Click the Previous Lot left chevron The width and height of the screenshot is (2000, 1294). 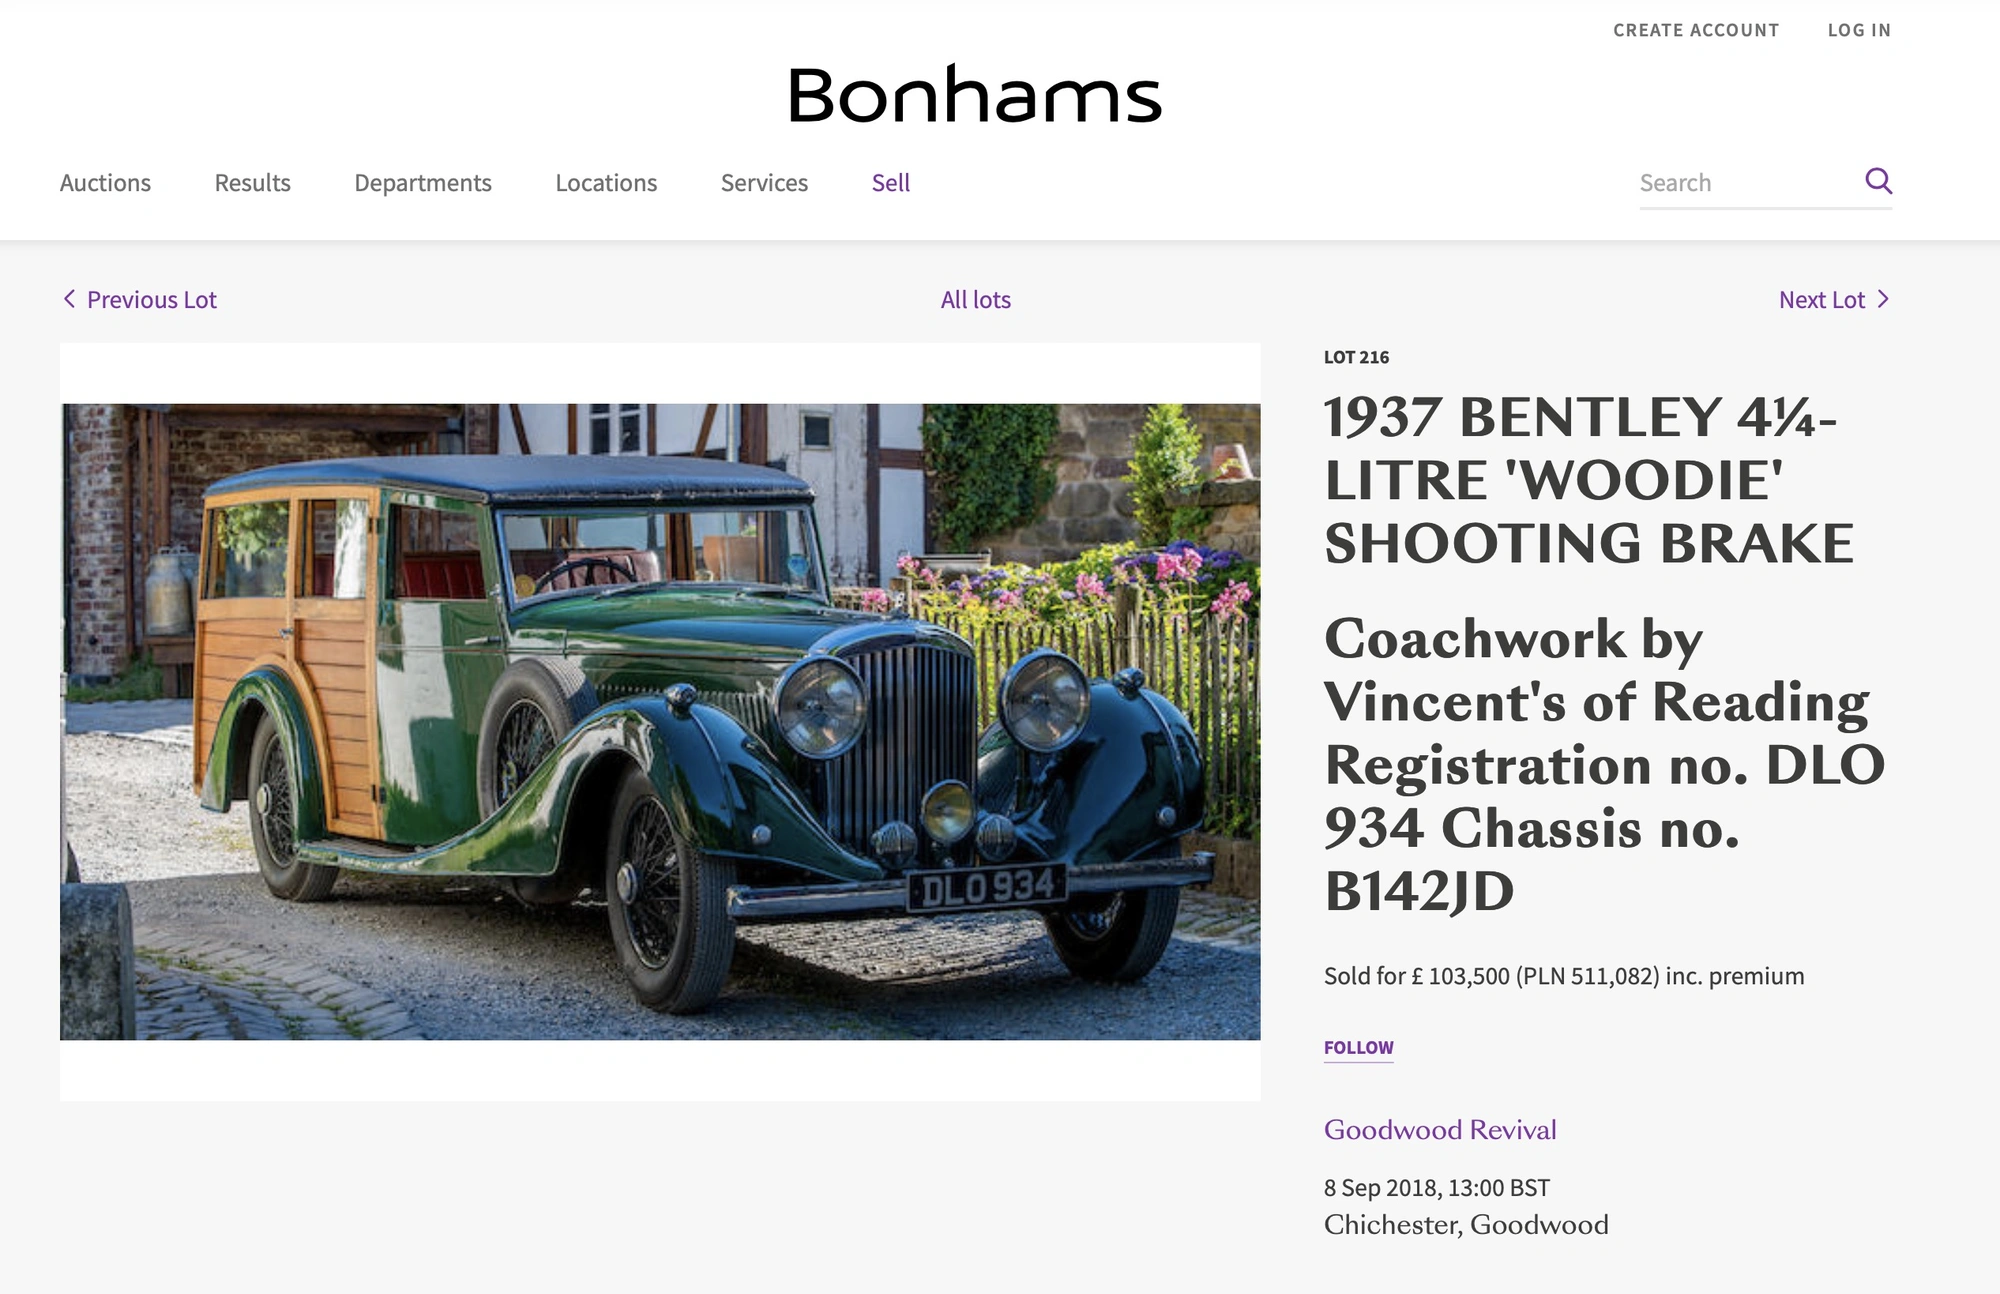click(69, 299)
